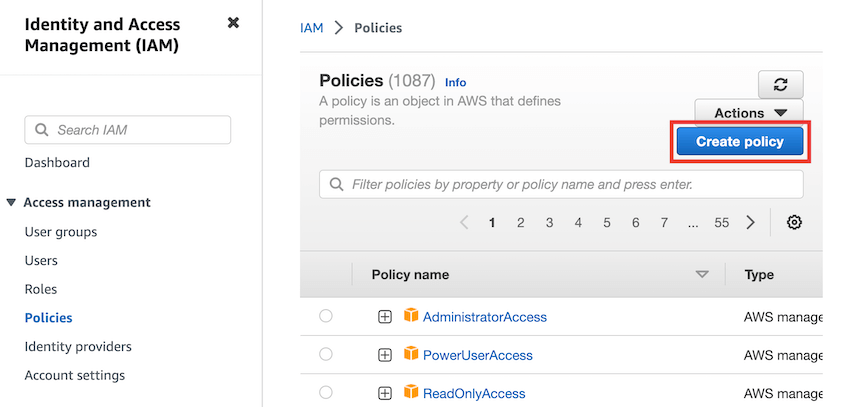Image resolution: width=845 pixels, height=407 pixels.
Task: Open Roles in the sidebar
Action: (x=40, y=289)
